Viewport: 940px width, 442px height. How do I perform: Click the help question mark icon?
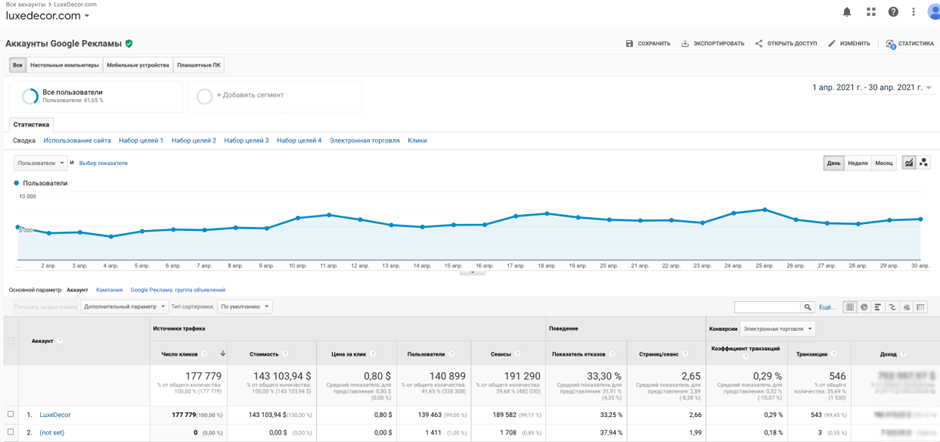[893, 12]
